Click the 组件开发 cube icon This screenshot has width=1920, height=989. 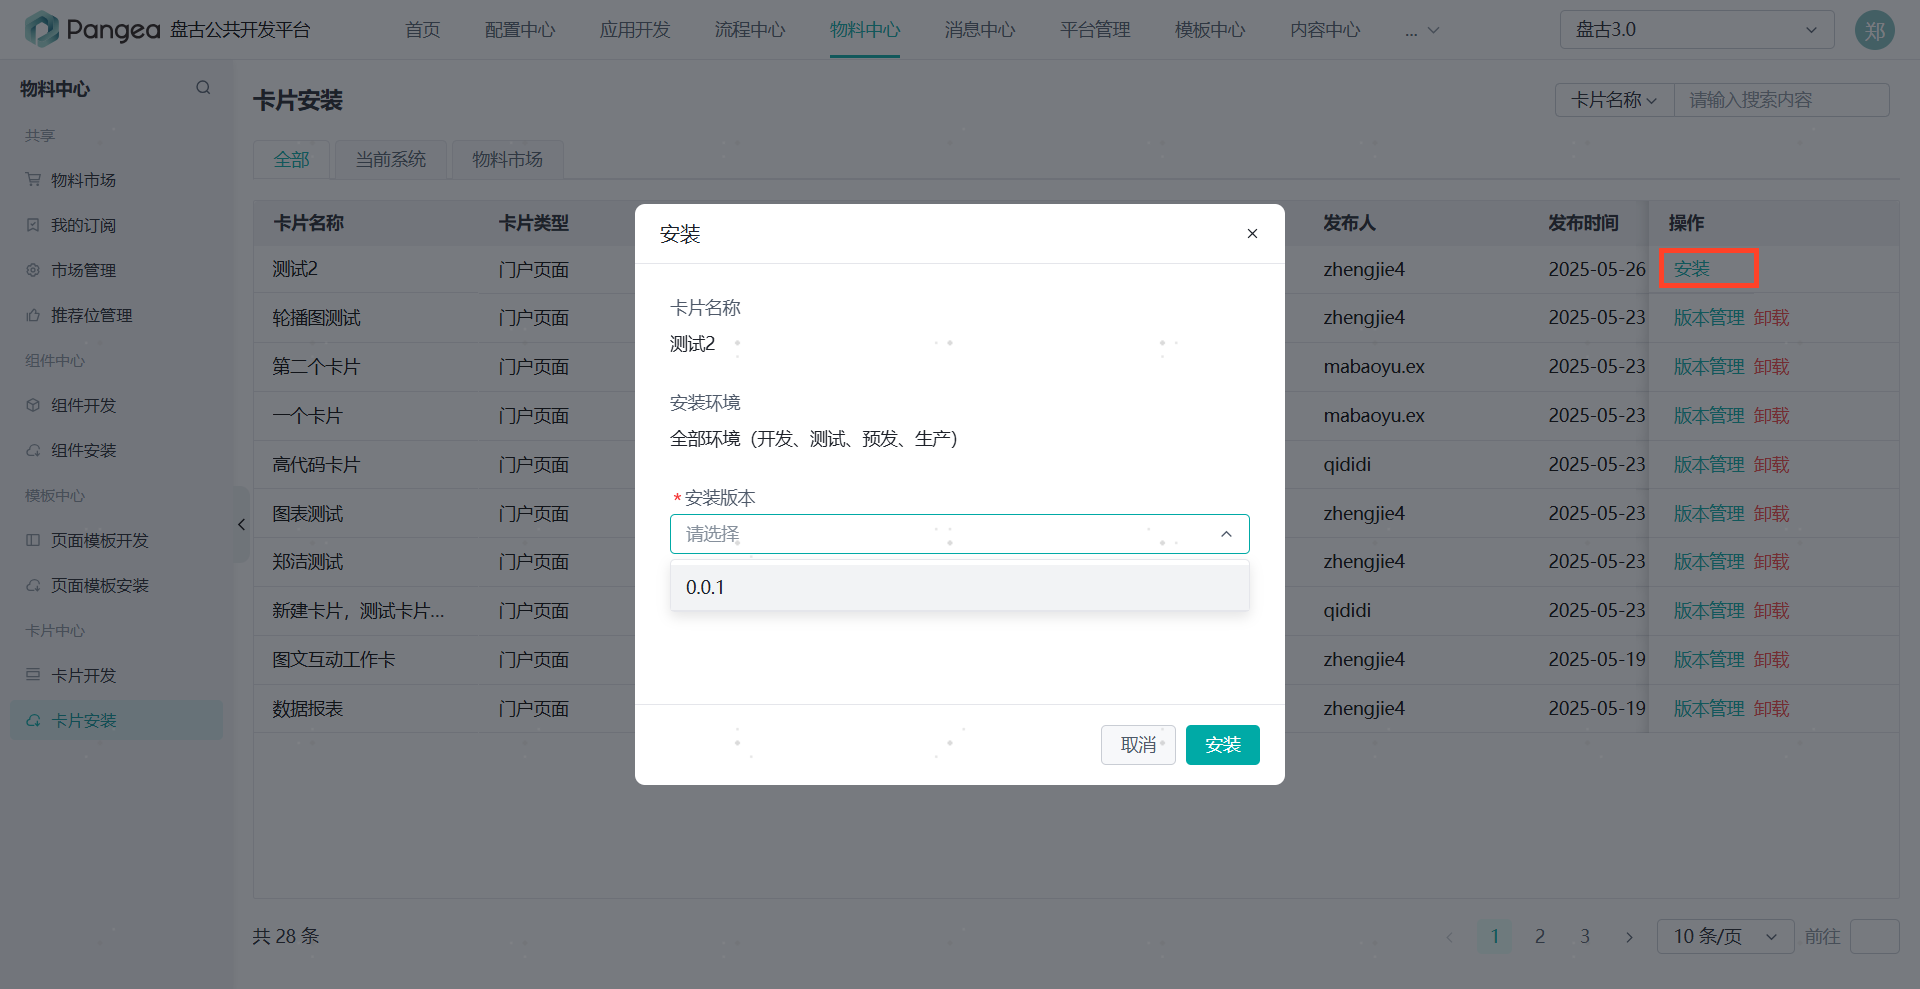click(33, 405)
